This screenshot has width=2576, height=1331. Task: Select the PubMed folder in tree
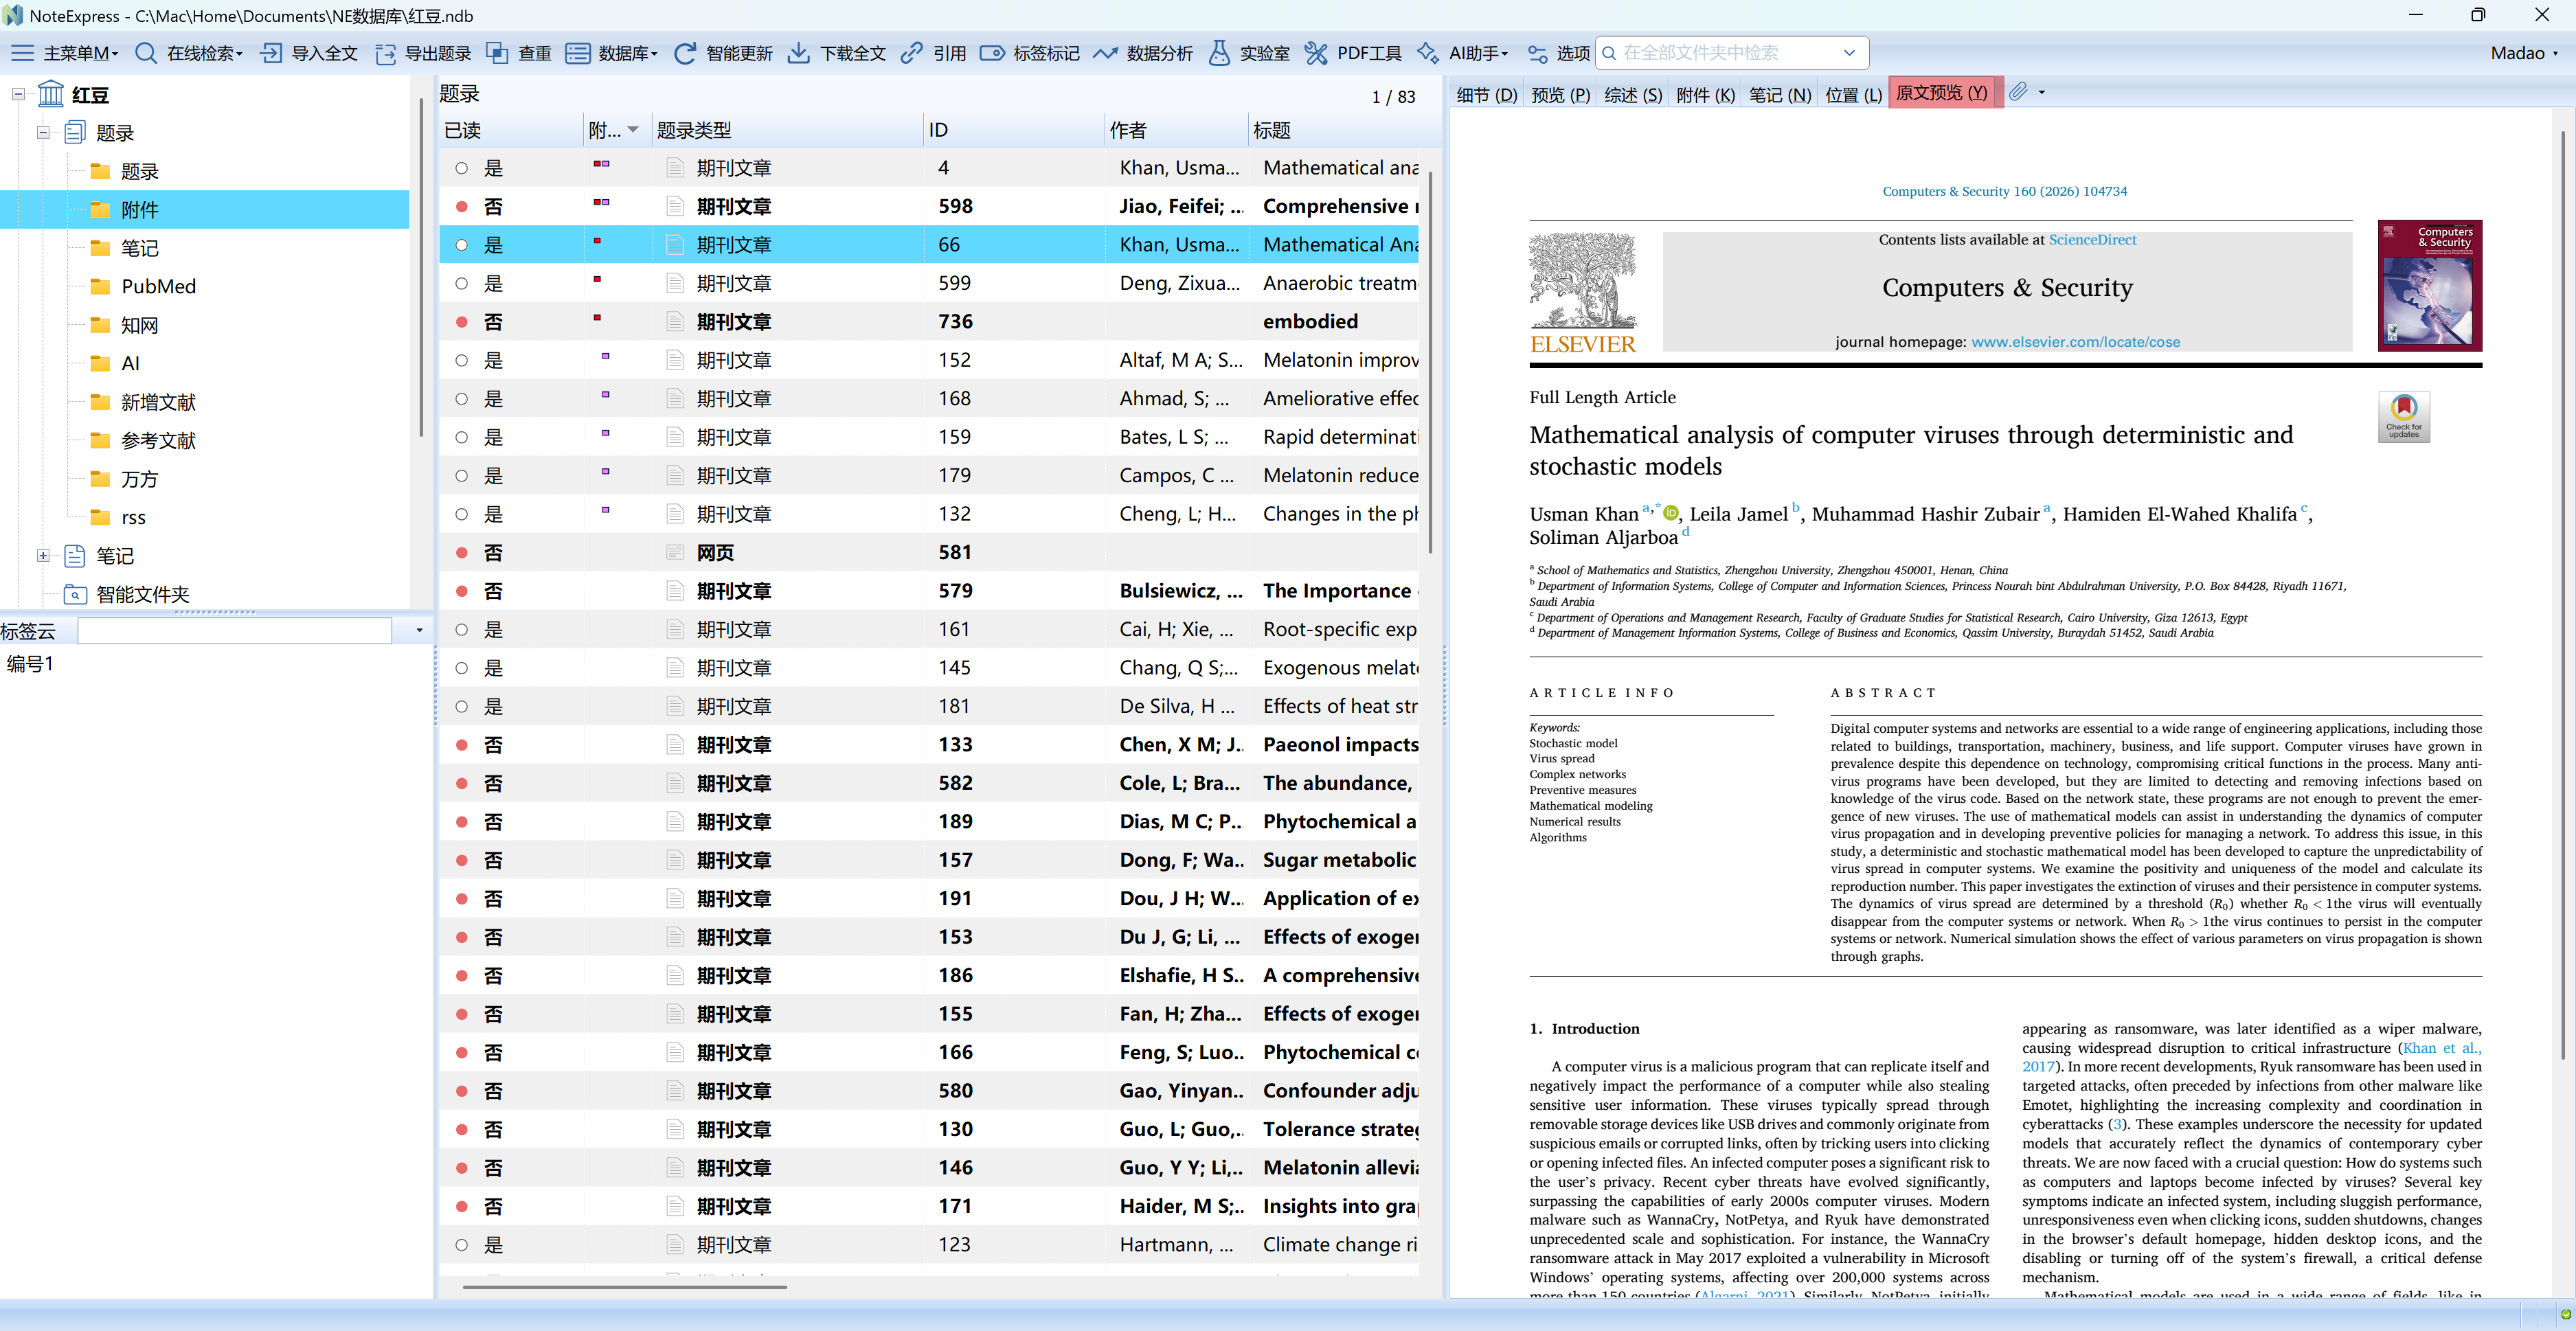tap(158, 286)
